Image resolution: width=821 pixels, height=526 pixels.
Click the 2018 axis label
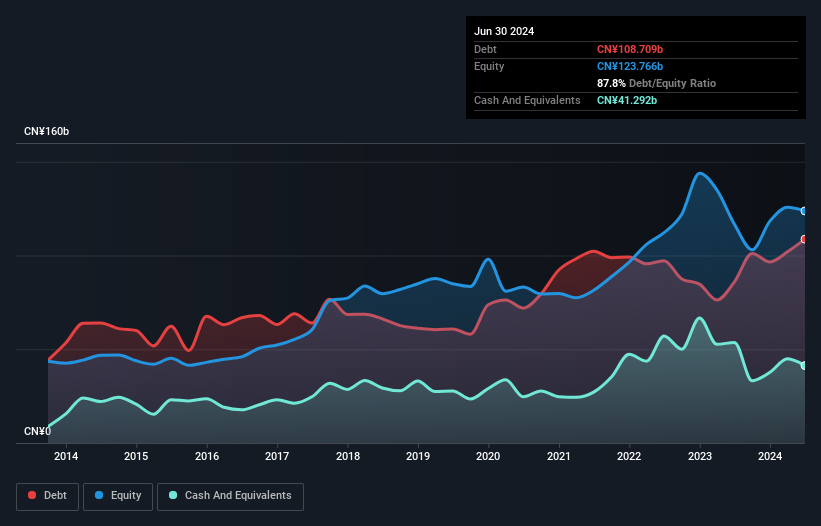tap(348, 456)
